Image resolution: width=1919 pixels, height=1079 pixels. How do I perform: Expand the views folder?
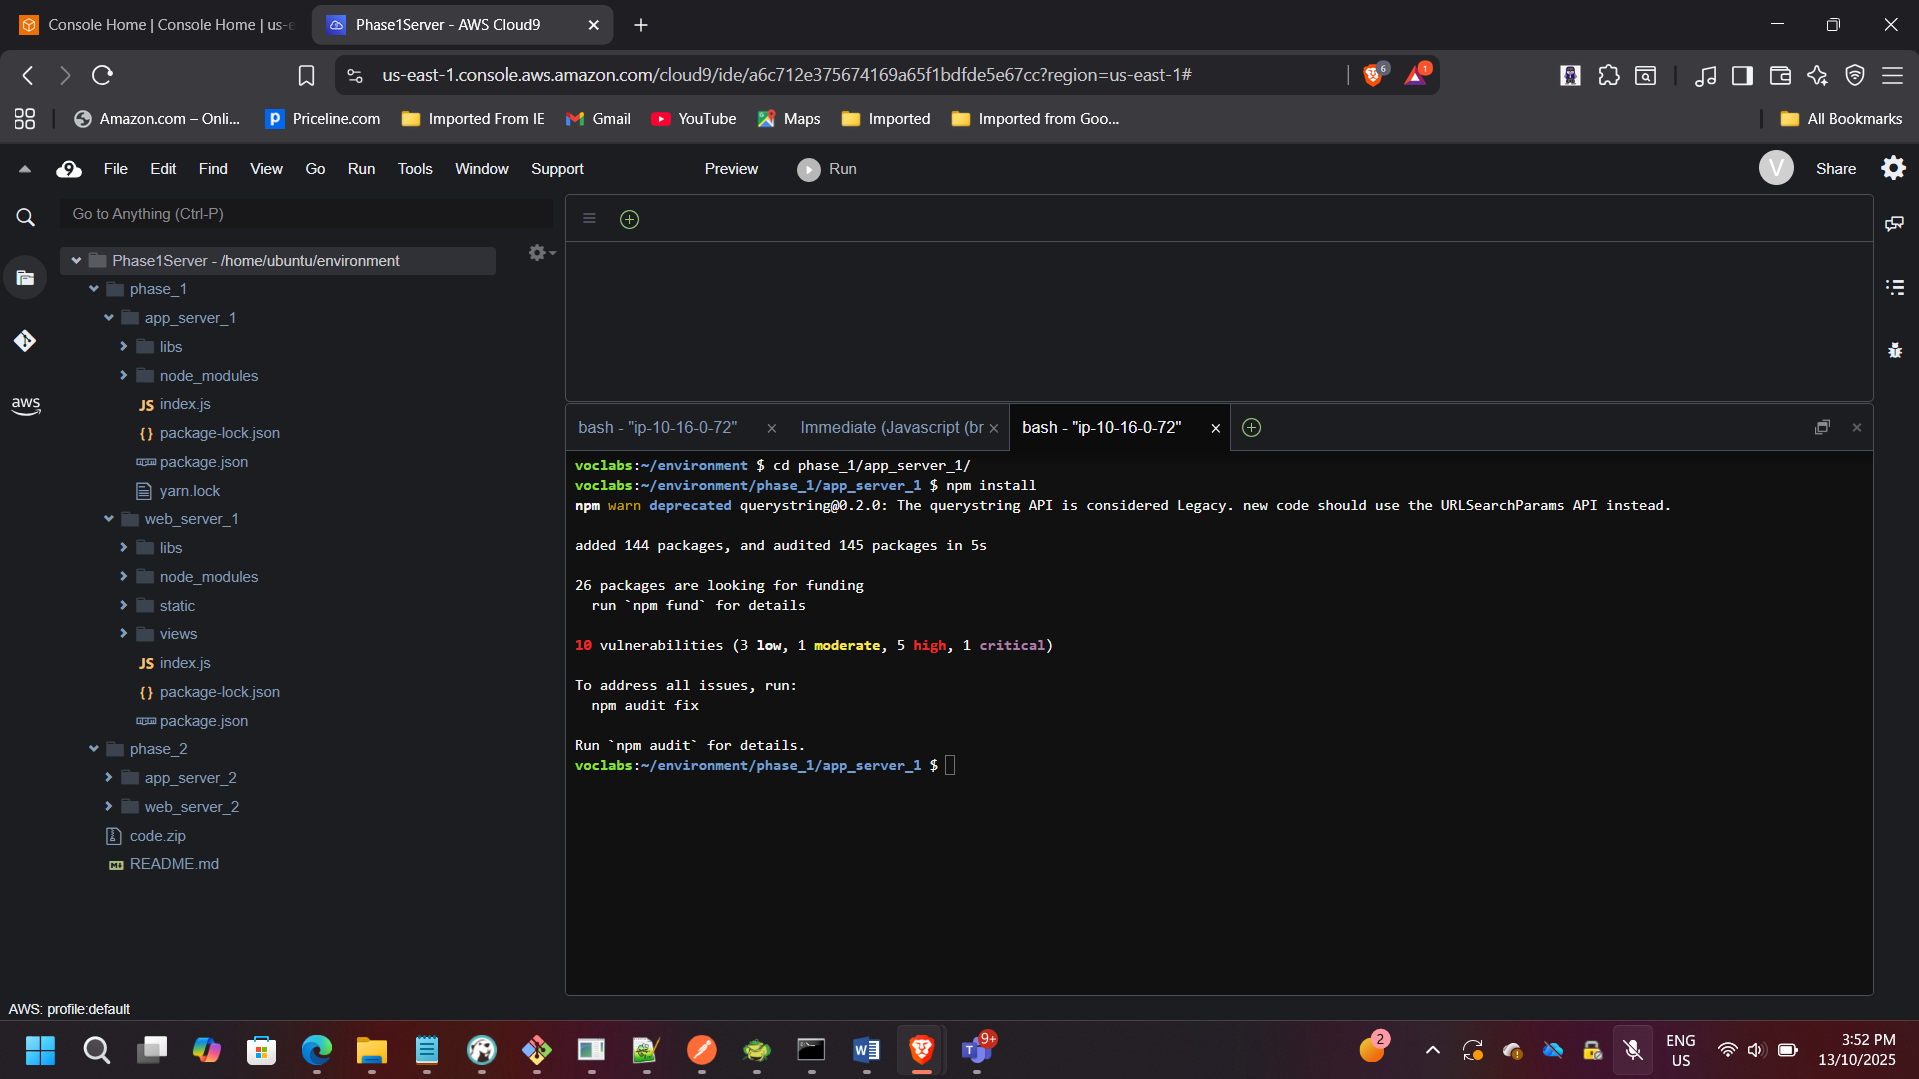pyautogui.click(x=124, y=634)
